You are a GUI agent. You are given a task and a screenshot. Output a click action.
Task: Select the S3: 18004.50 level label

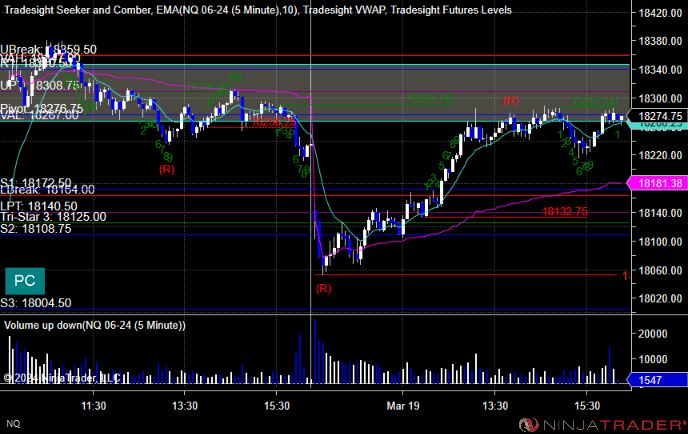[x=36, y=303]
